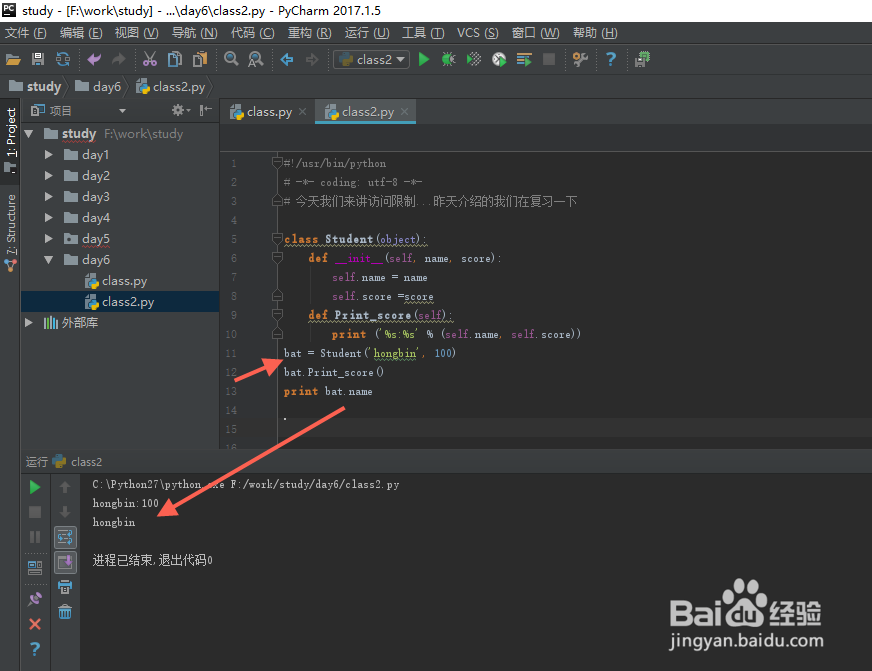Select class.py in the project tree

[116, 281]
